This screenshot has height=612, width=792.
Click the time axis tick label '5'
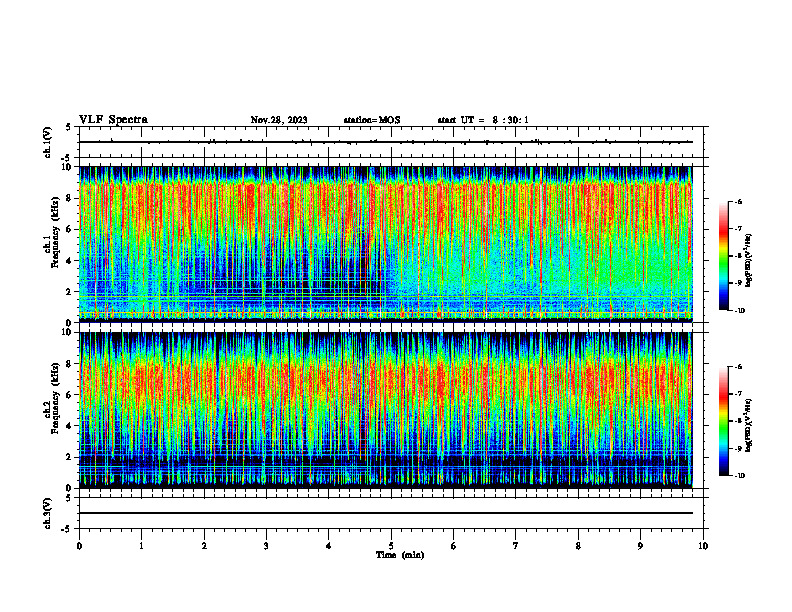point(391,546)
